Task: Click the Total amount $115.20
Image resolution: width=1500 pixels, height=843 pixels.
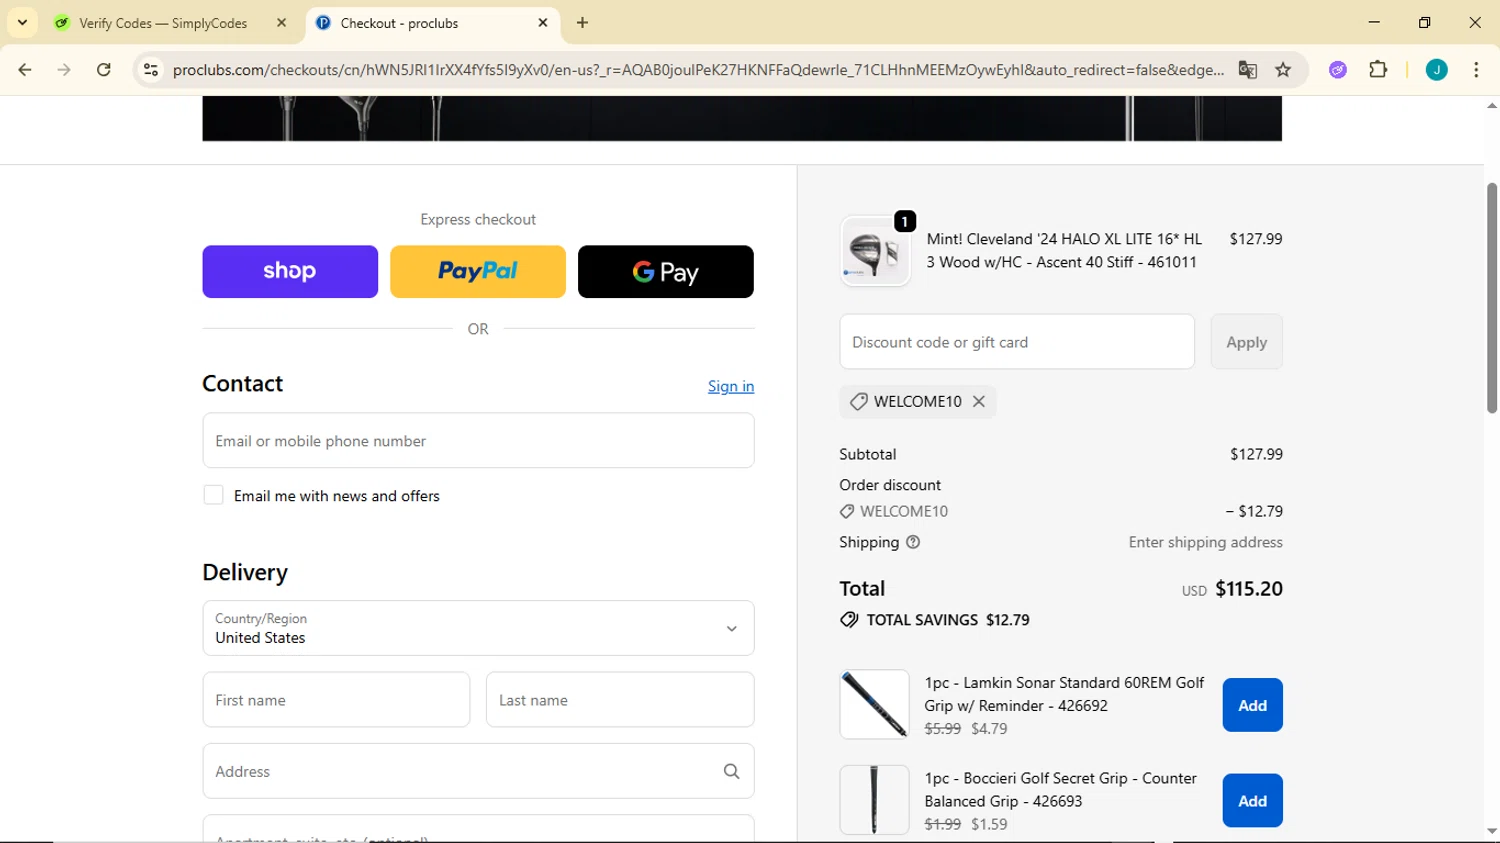Action: 1249,589
